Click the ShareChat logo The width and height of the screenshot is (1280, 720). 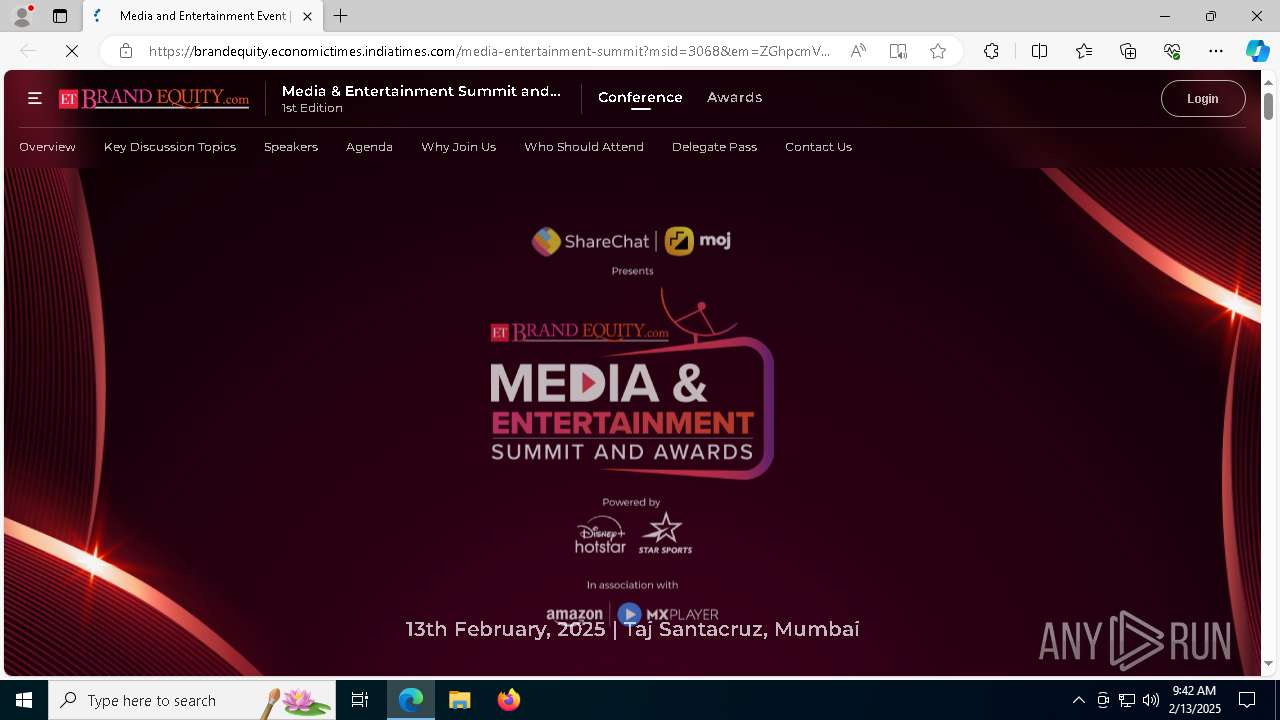pos(590,241)
